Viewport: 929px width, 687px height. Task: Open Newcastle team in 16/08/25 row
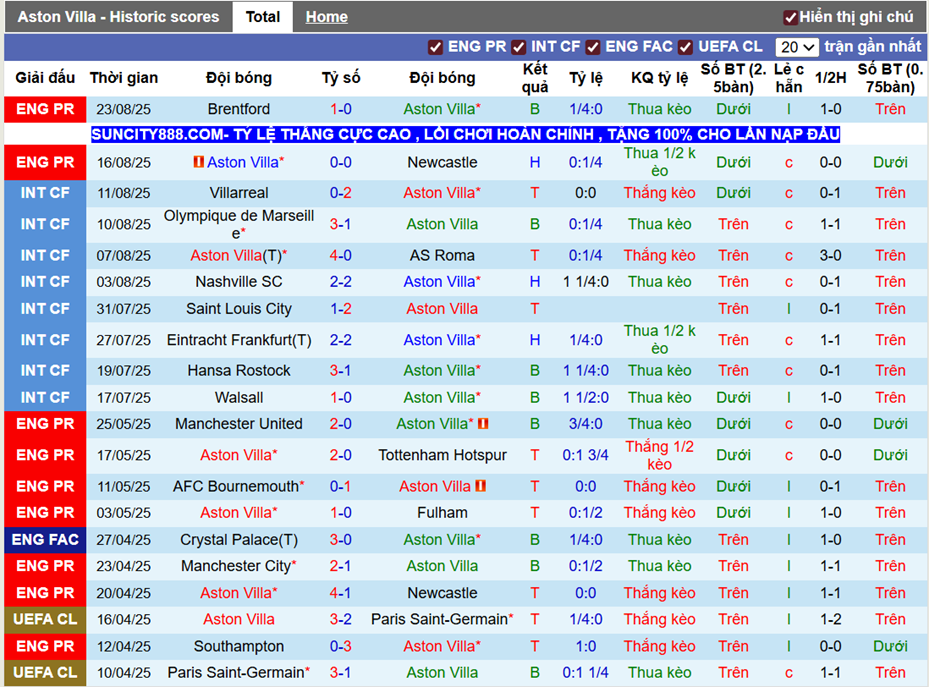(x=442, y=162)
